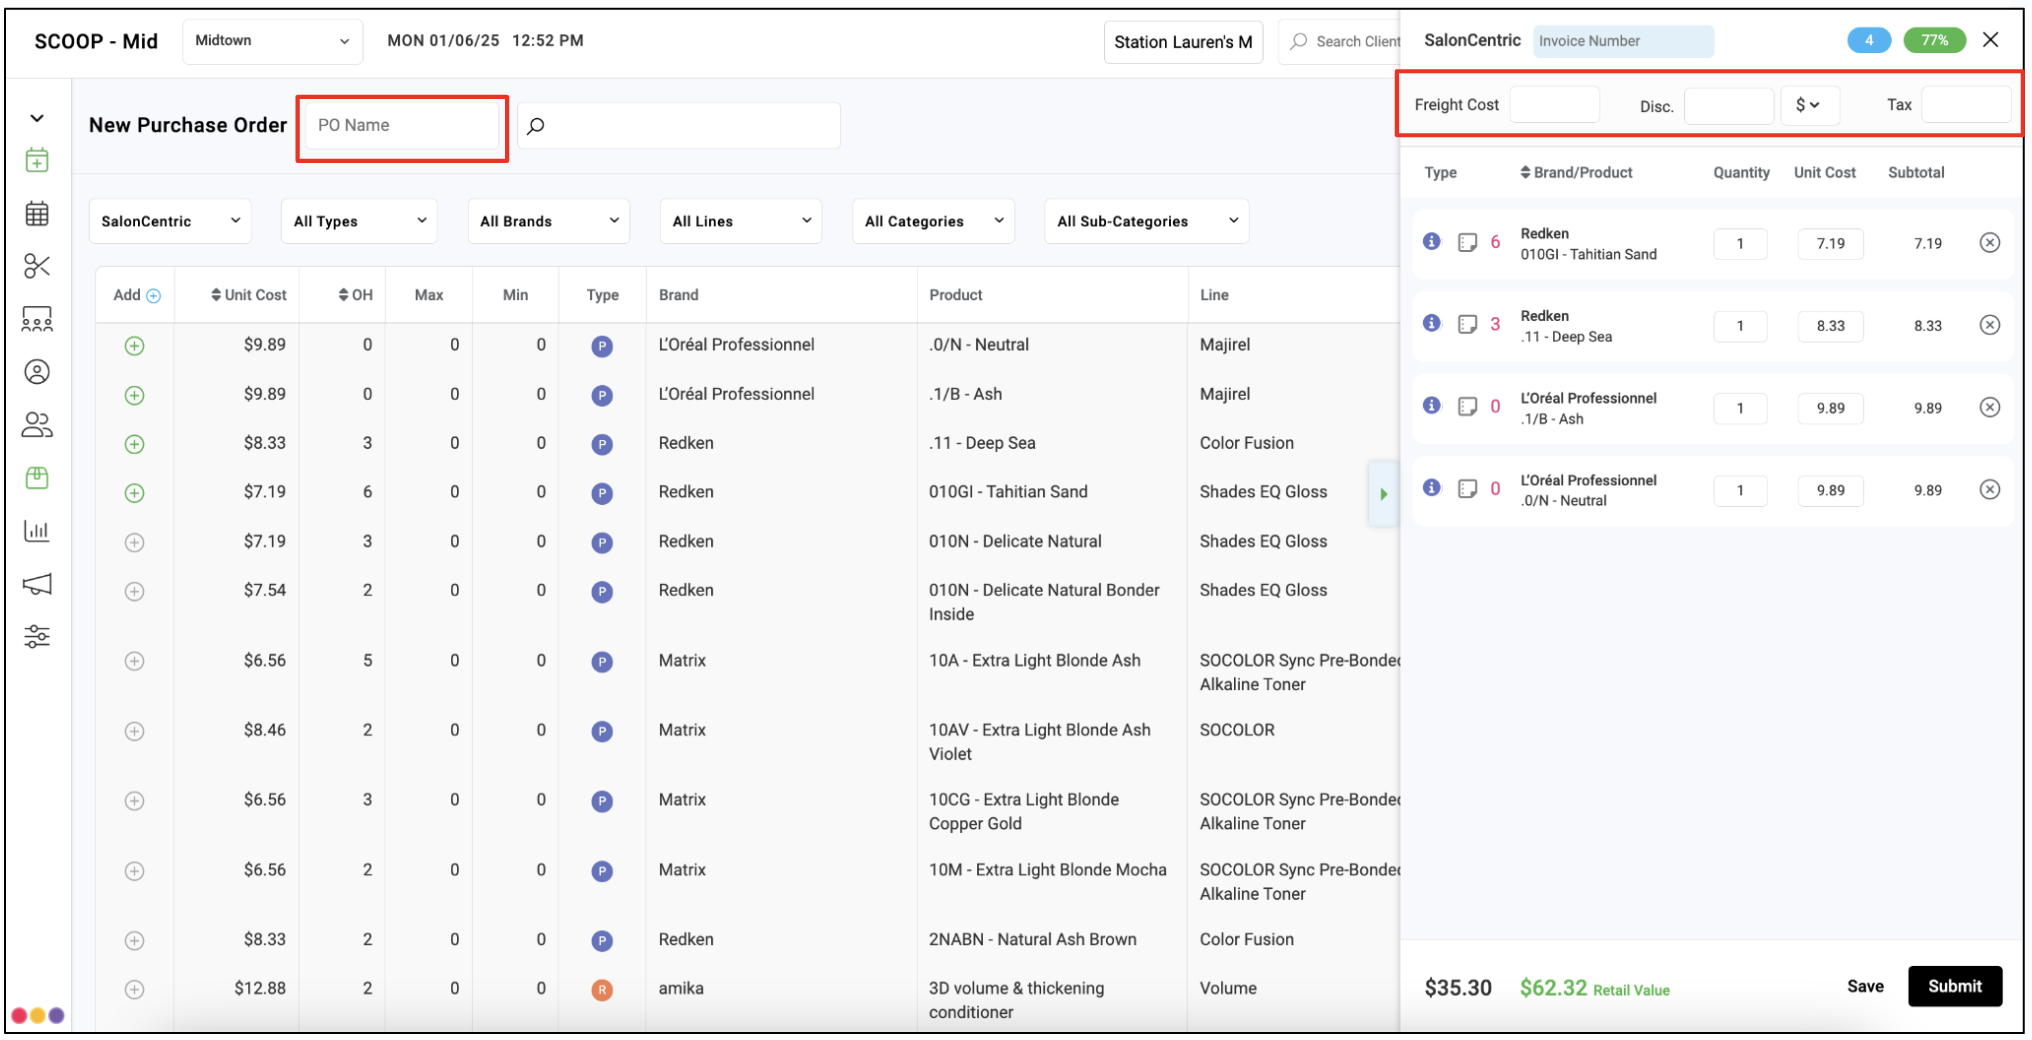Open the marketing megaphone icon
The height and width of the screenshot is (1040, 2032).
click(x=37, y=584)
